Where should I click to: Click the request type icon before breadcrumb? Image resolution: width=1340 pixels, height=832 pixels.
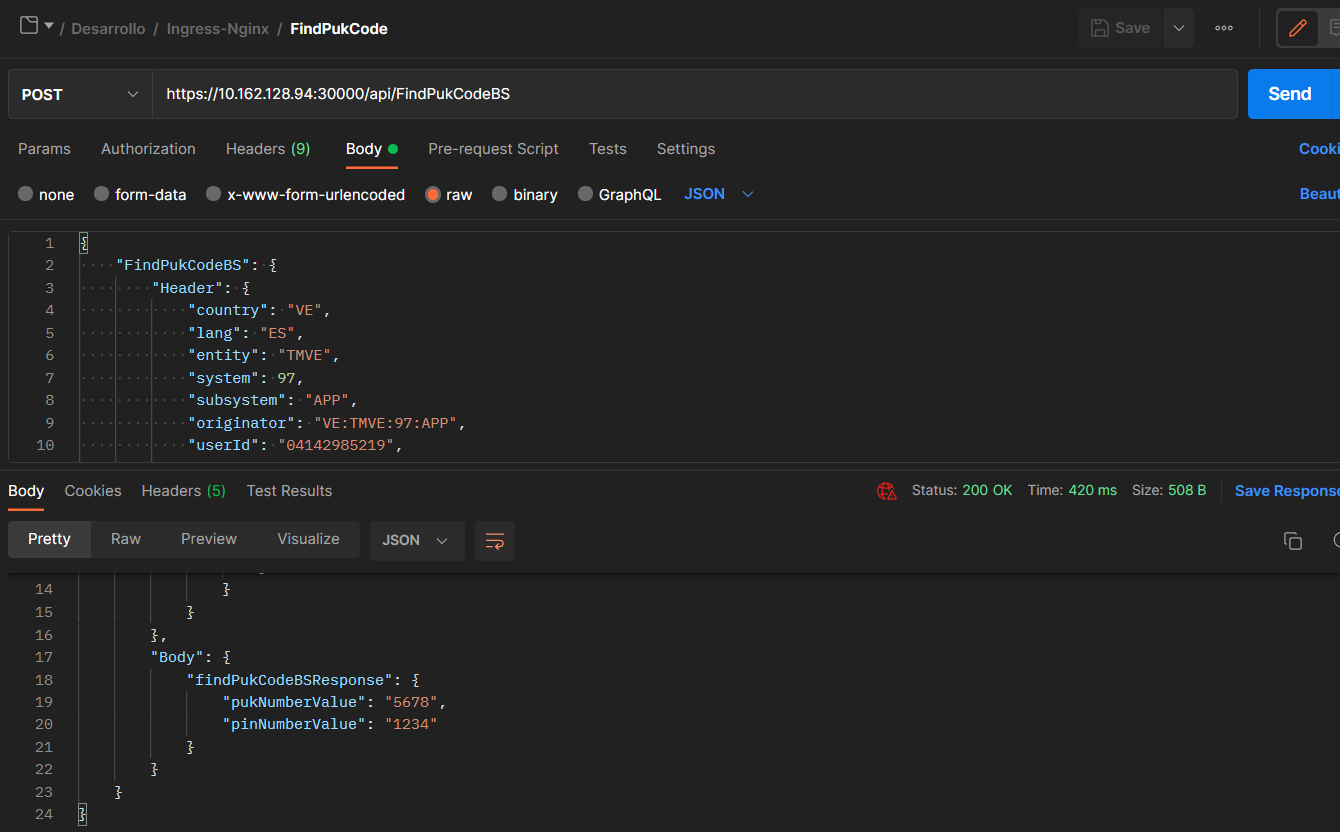pyautogui.click(x=29, y=26)
